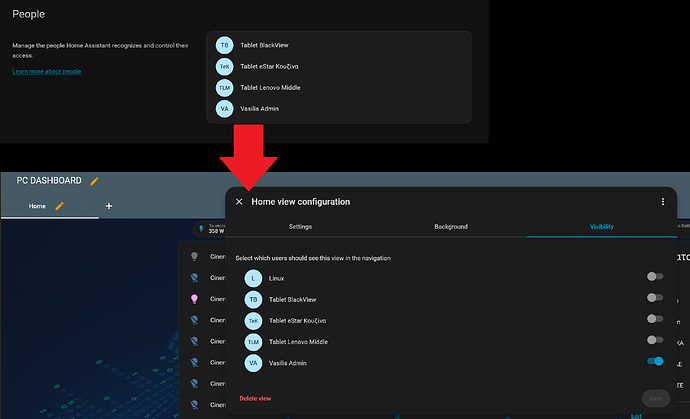This screenshot has height=419, width=690.
Task: Open the dialog's three-dot overflow menu
Action: coord(663,202)
